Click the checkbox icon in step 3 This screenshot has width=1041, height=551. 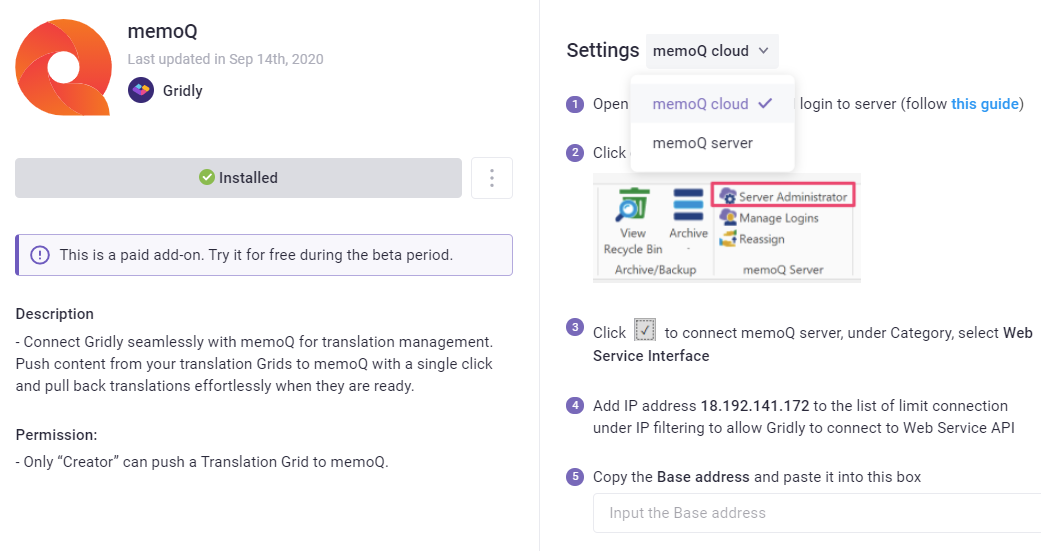[645, 330]
